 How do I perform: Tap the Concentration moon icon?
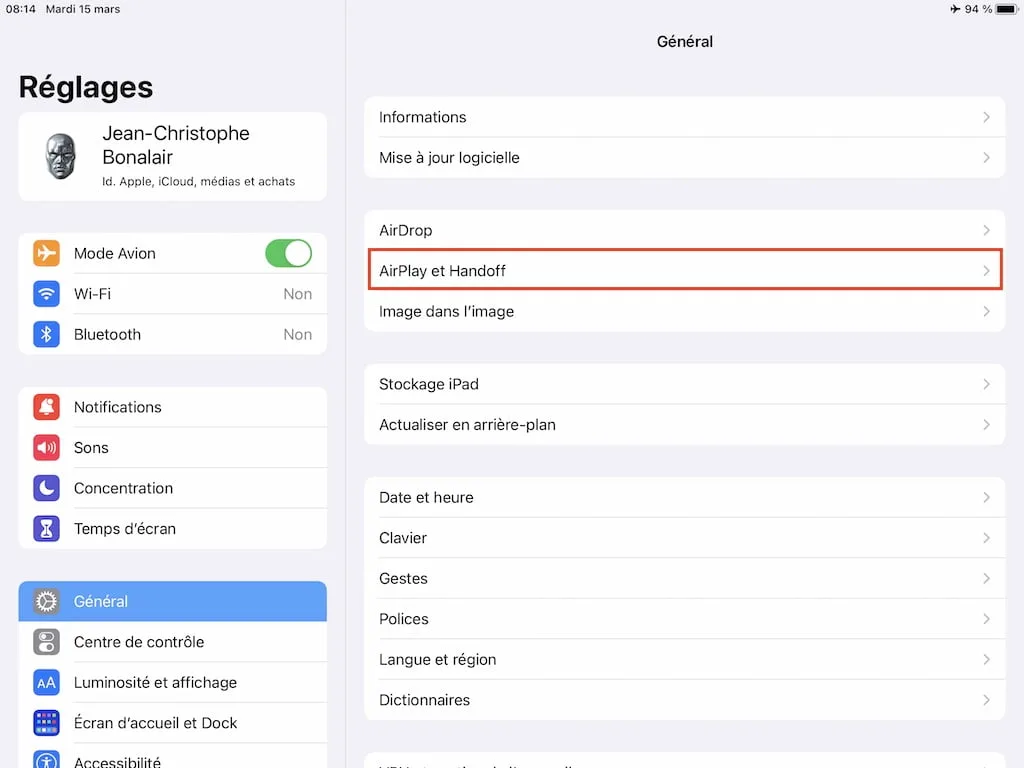pos(46,488)
